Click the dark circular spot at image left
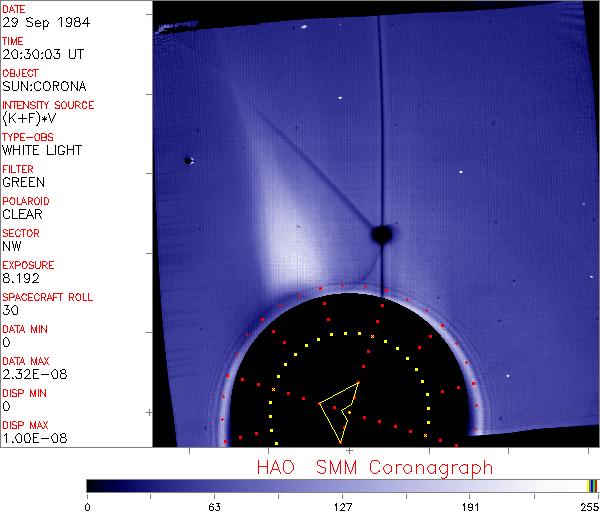Screen dimensions: 600x512 coord(188,161)
